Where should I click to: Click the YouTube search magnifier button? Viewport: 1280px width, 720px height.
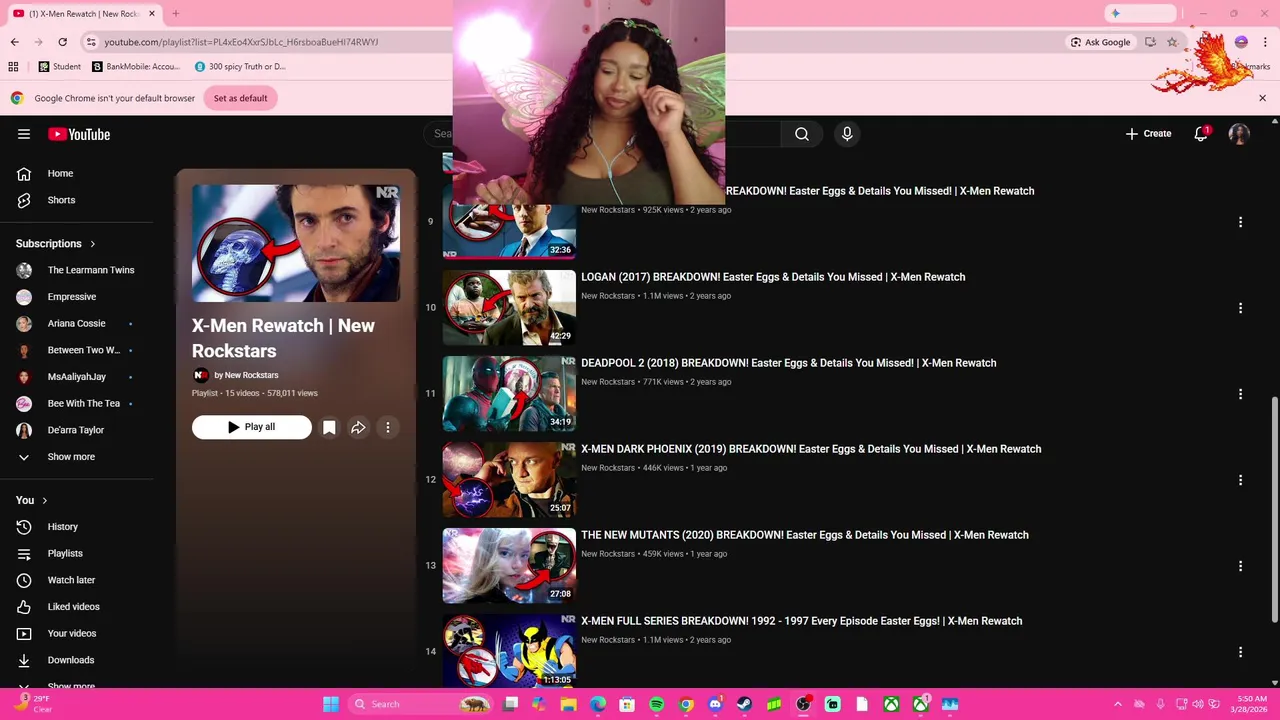802,134
